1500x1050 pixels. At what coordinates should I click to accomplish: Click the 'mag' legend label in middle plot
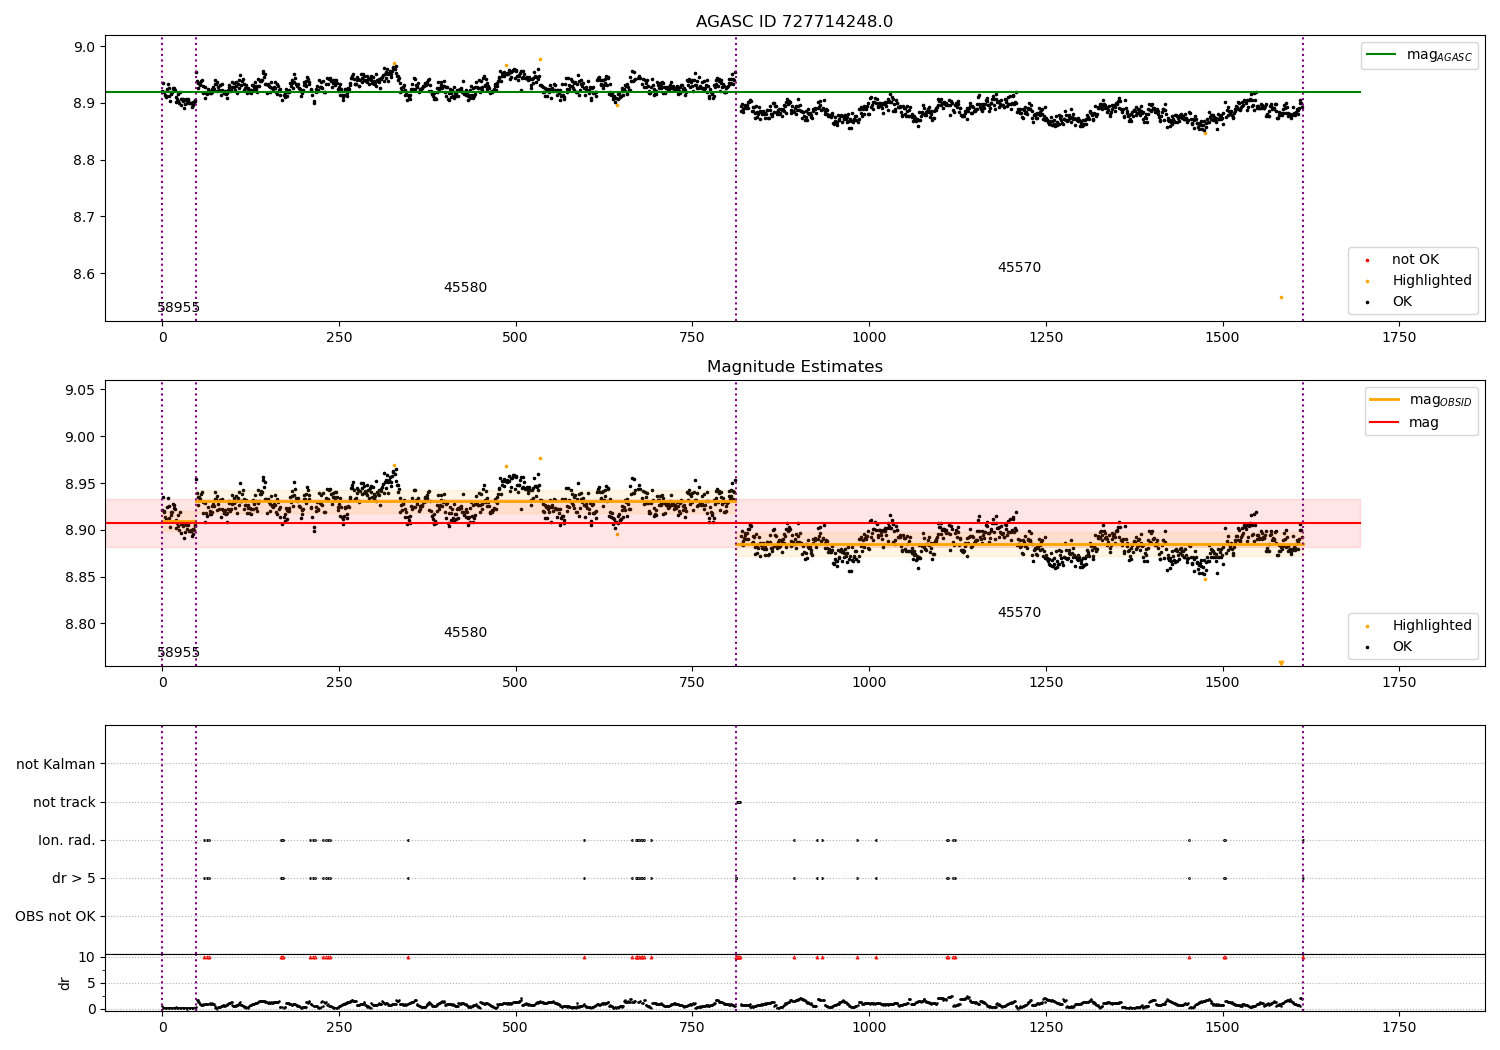(1424, 423)
